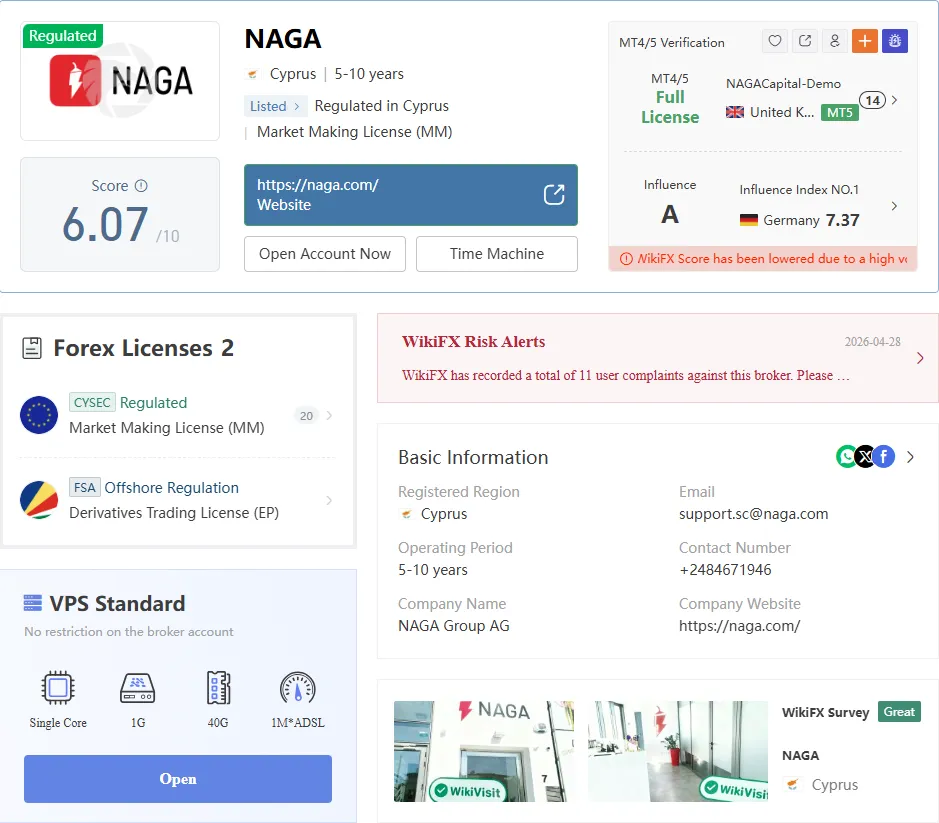The height and width of the screenshot is (823, 939).
Task: Expand the CYSEC license row arrow
Action: point(329,415)
